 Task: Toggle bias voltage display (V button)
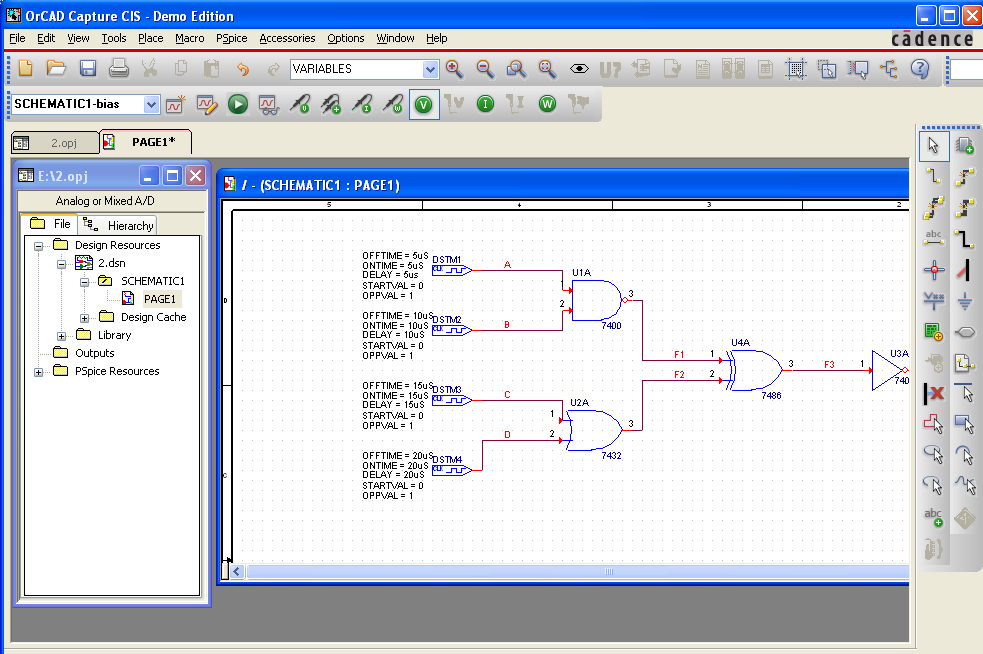pos(424,104)
